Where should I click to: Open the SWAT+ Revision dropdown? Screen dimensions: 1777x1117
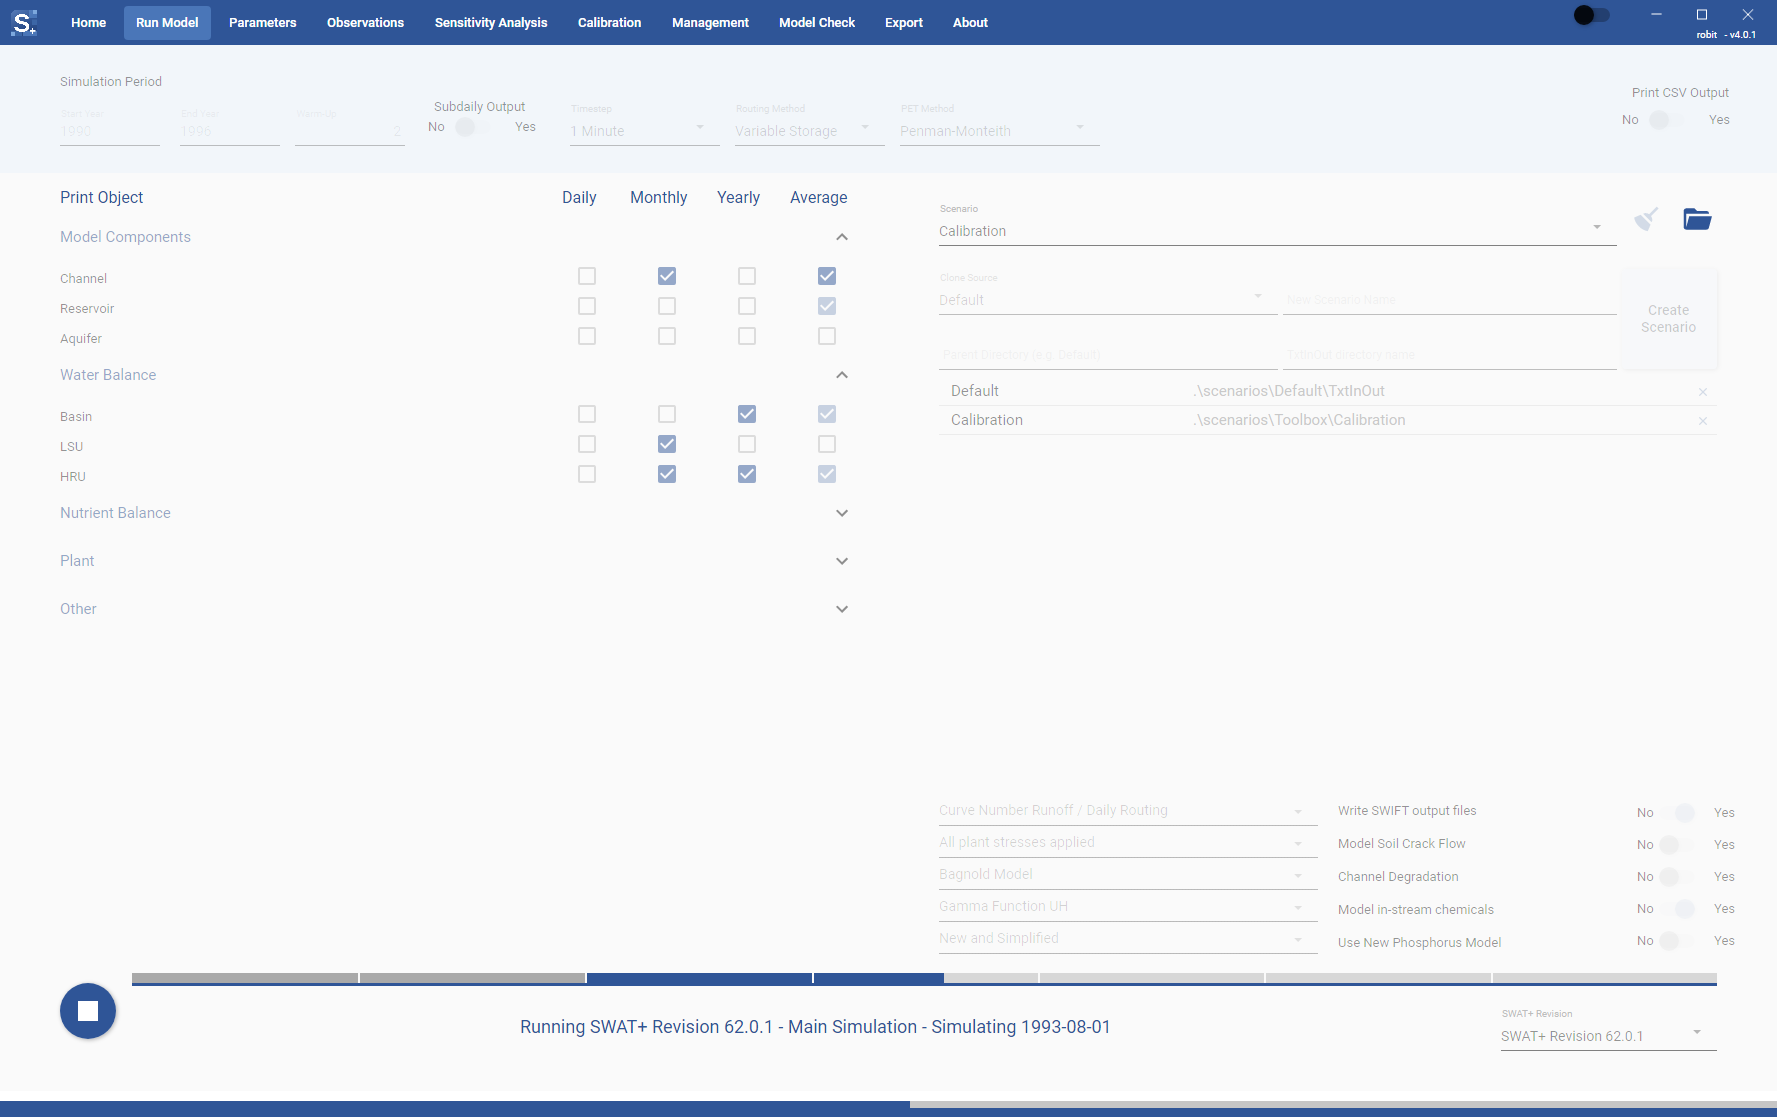(1608, 1036)
